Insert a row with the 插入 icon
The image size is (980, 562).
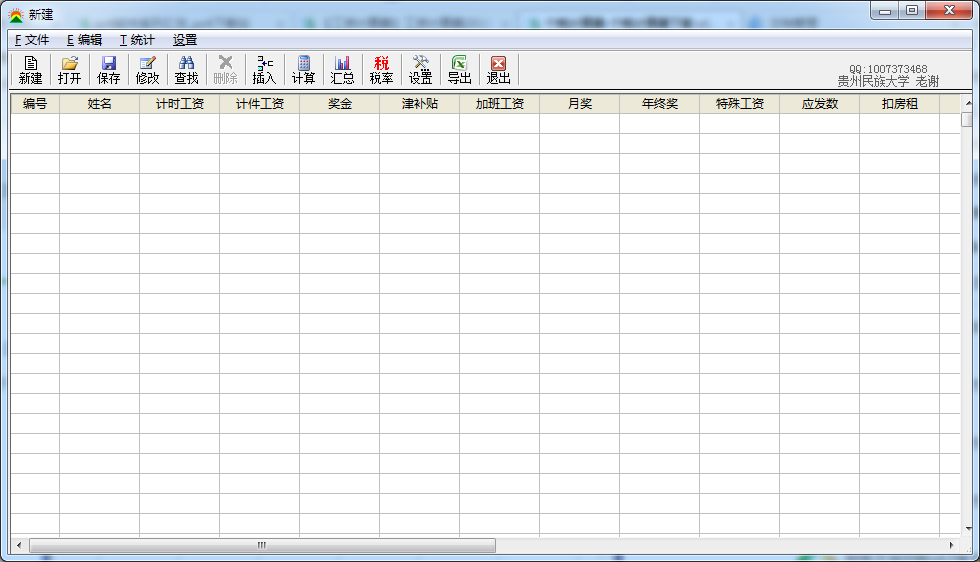[264, 70]
